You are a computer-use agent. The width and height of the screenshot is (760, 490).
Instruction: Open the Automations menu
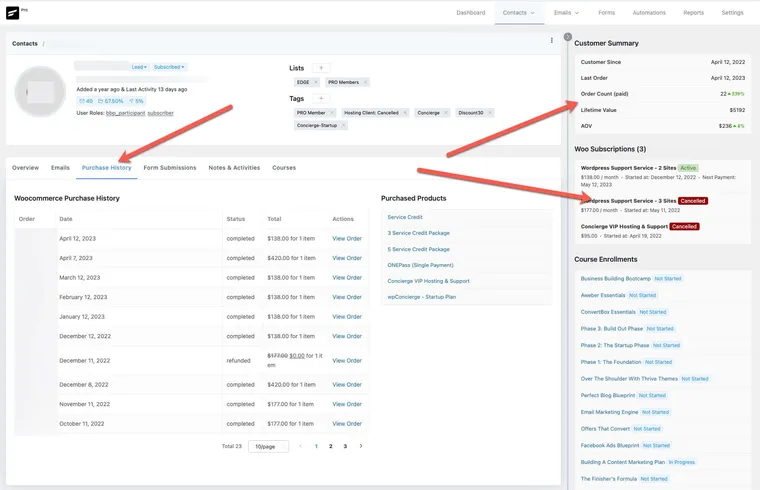[649, 13]
